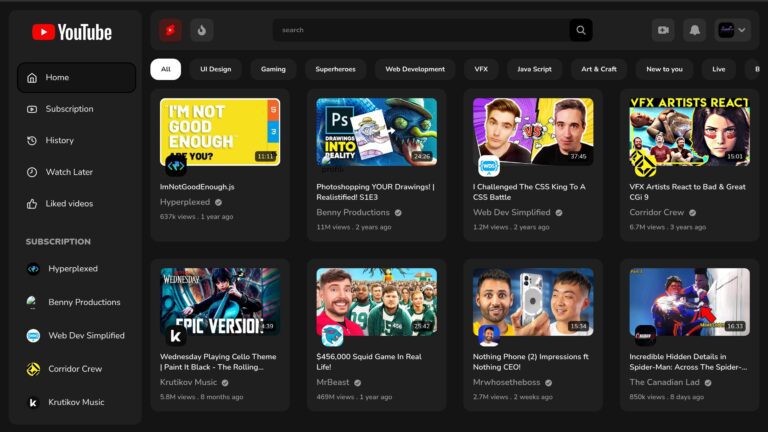Image resolution: width=768 pixels, height=432 pixels.
Task: Open History in the sidebar
Action: [x=76, y=141]
